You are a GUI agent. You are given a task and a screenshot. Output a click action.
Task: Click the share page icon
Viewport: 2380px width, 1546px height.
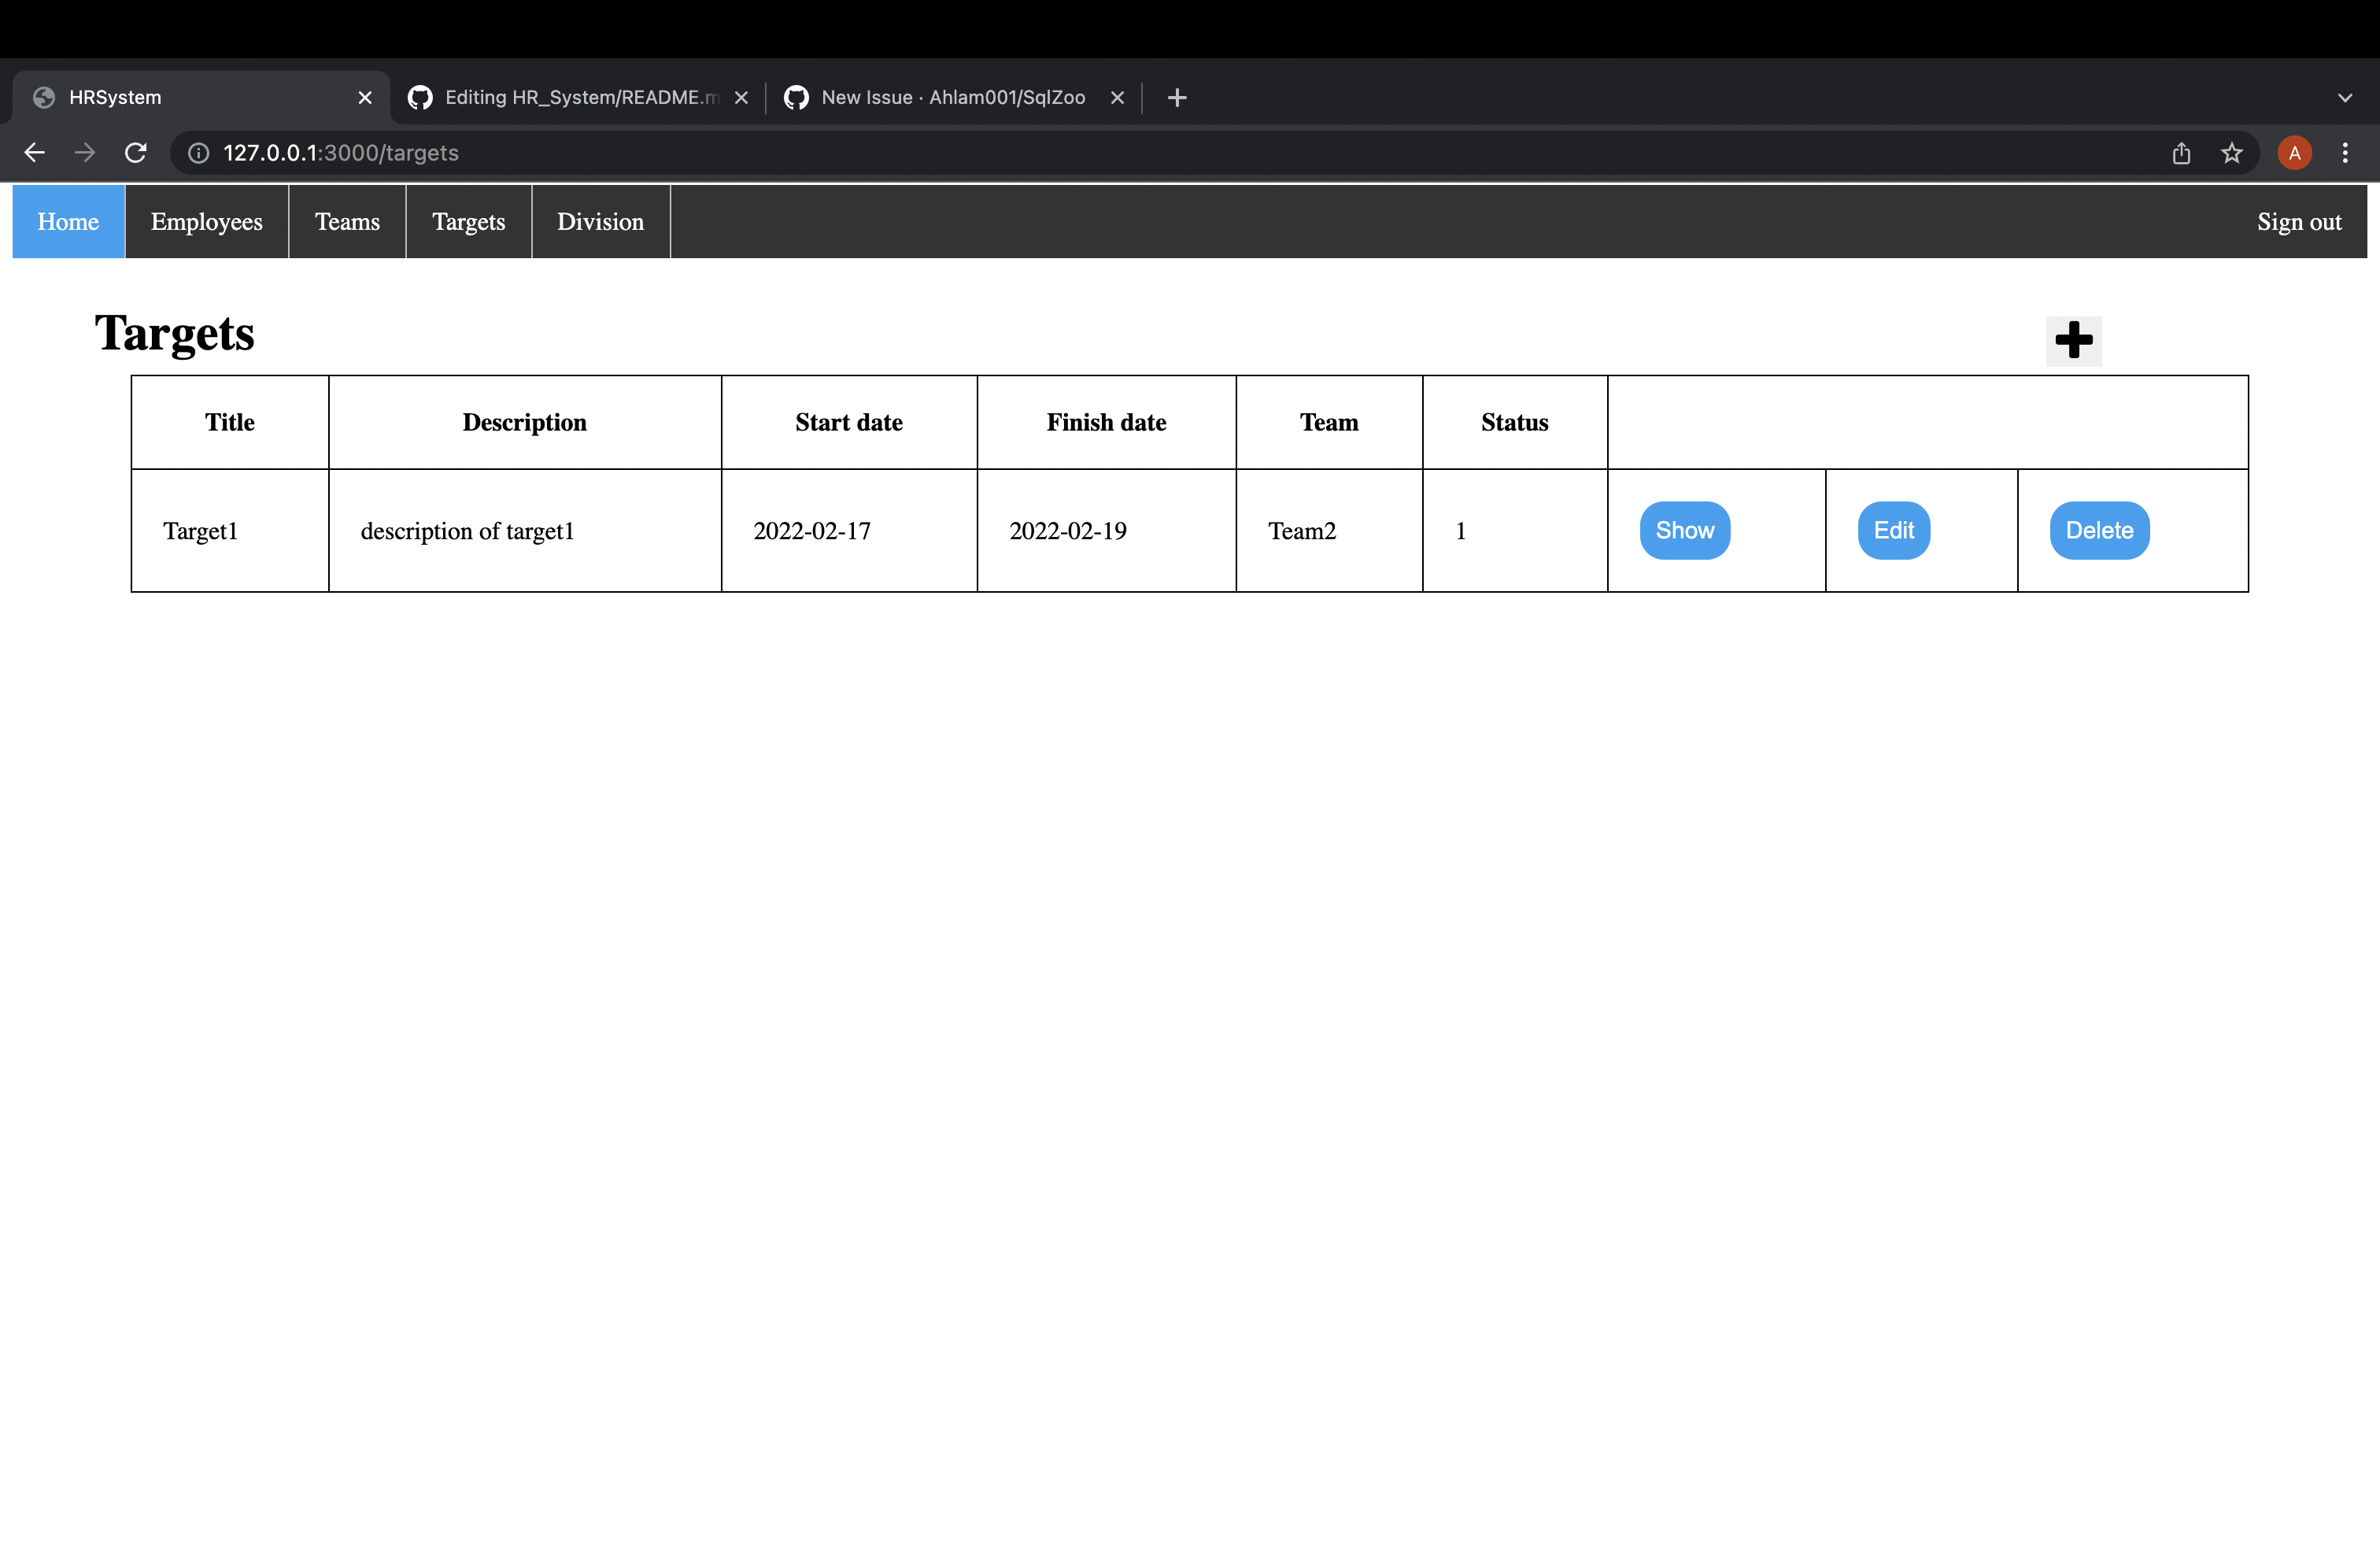click(2181, 153)
